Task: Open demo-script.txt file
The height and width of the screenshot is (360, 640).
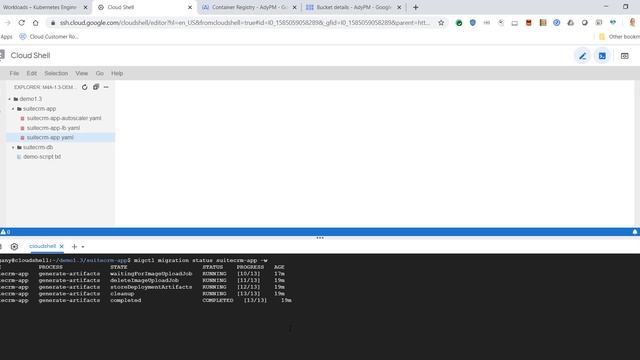Action: click(42, 157)
